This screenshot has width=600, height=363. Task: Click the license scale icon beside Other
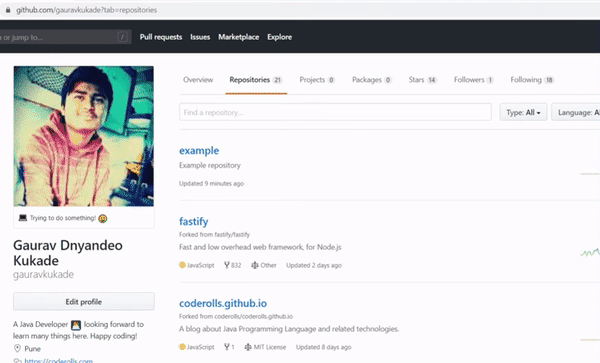(254, 265)
